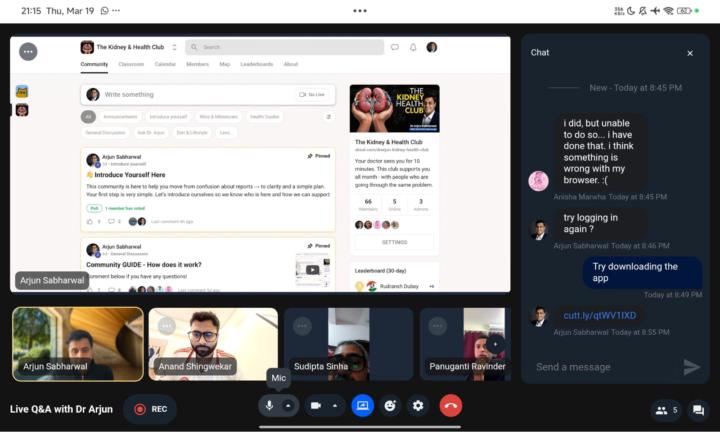This screenshot has width=720, height=432.
Task: Open Community GUIDE - How does it work? post
Action: 144,265
